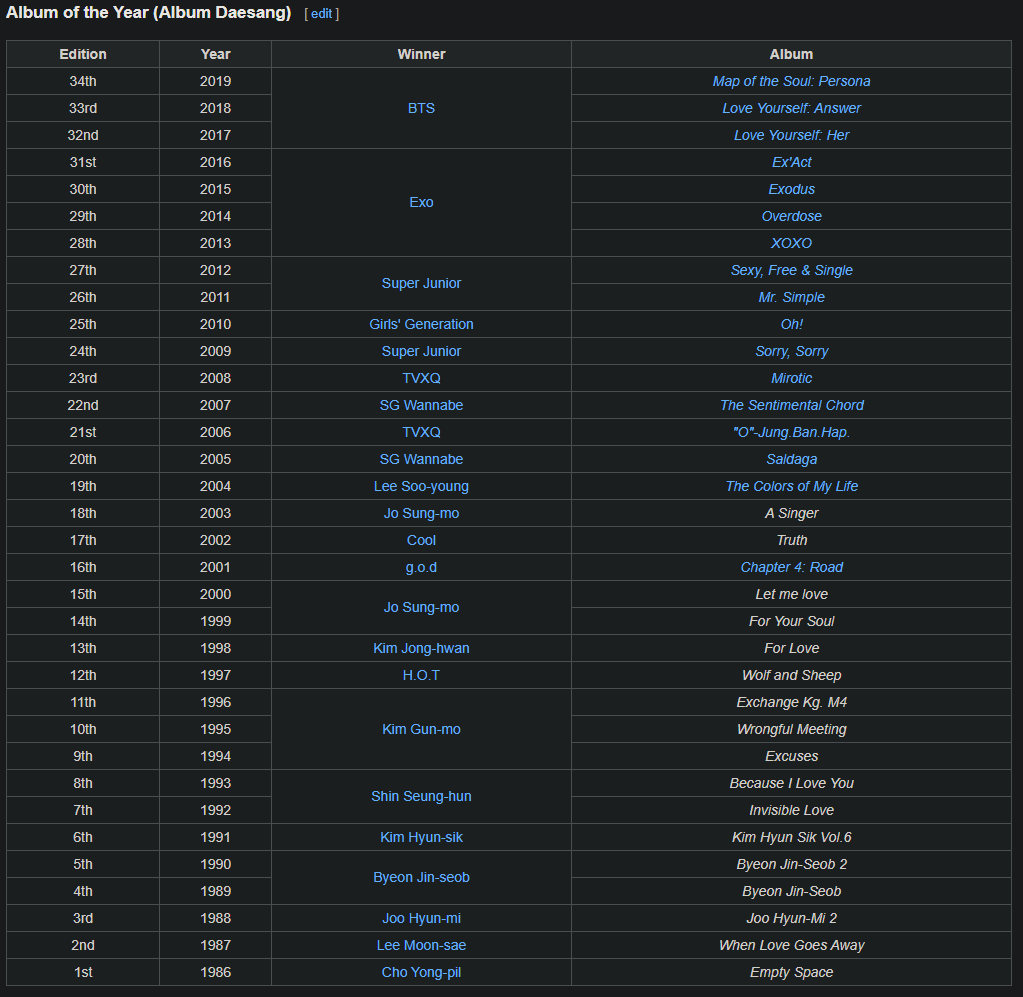Image resolution: width=1023 pixels, height=997 pixels.
Task: Open the Mr. Simple album link
Action: [791, 298]
